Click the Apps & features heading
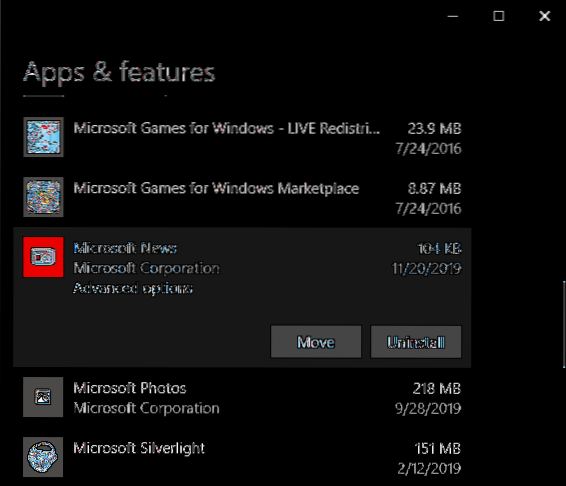Viewport: 566px width, 486px height. click(119, 73)
